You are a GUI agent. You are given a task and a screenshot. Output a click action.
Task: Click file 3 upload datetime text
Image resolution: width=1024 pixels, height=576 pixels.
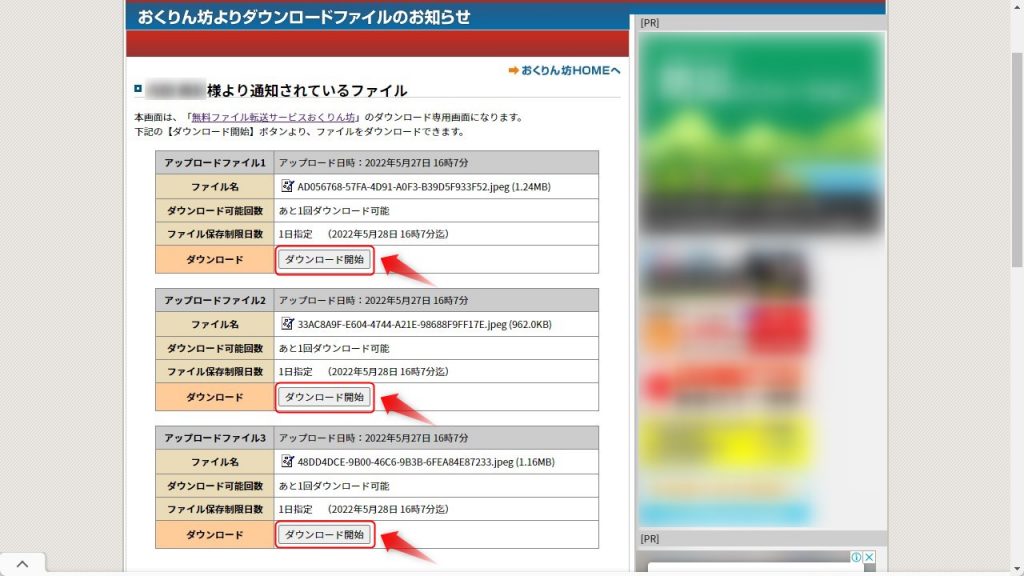(x=374, y=438)
